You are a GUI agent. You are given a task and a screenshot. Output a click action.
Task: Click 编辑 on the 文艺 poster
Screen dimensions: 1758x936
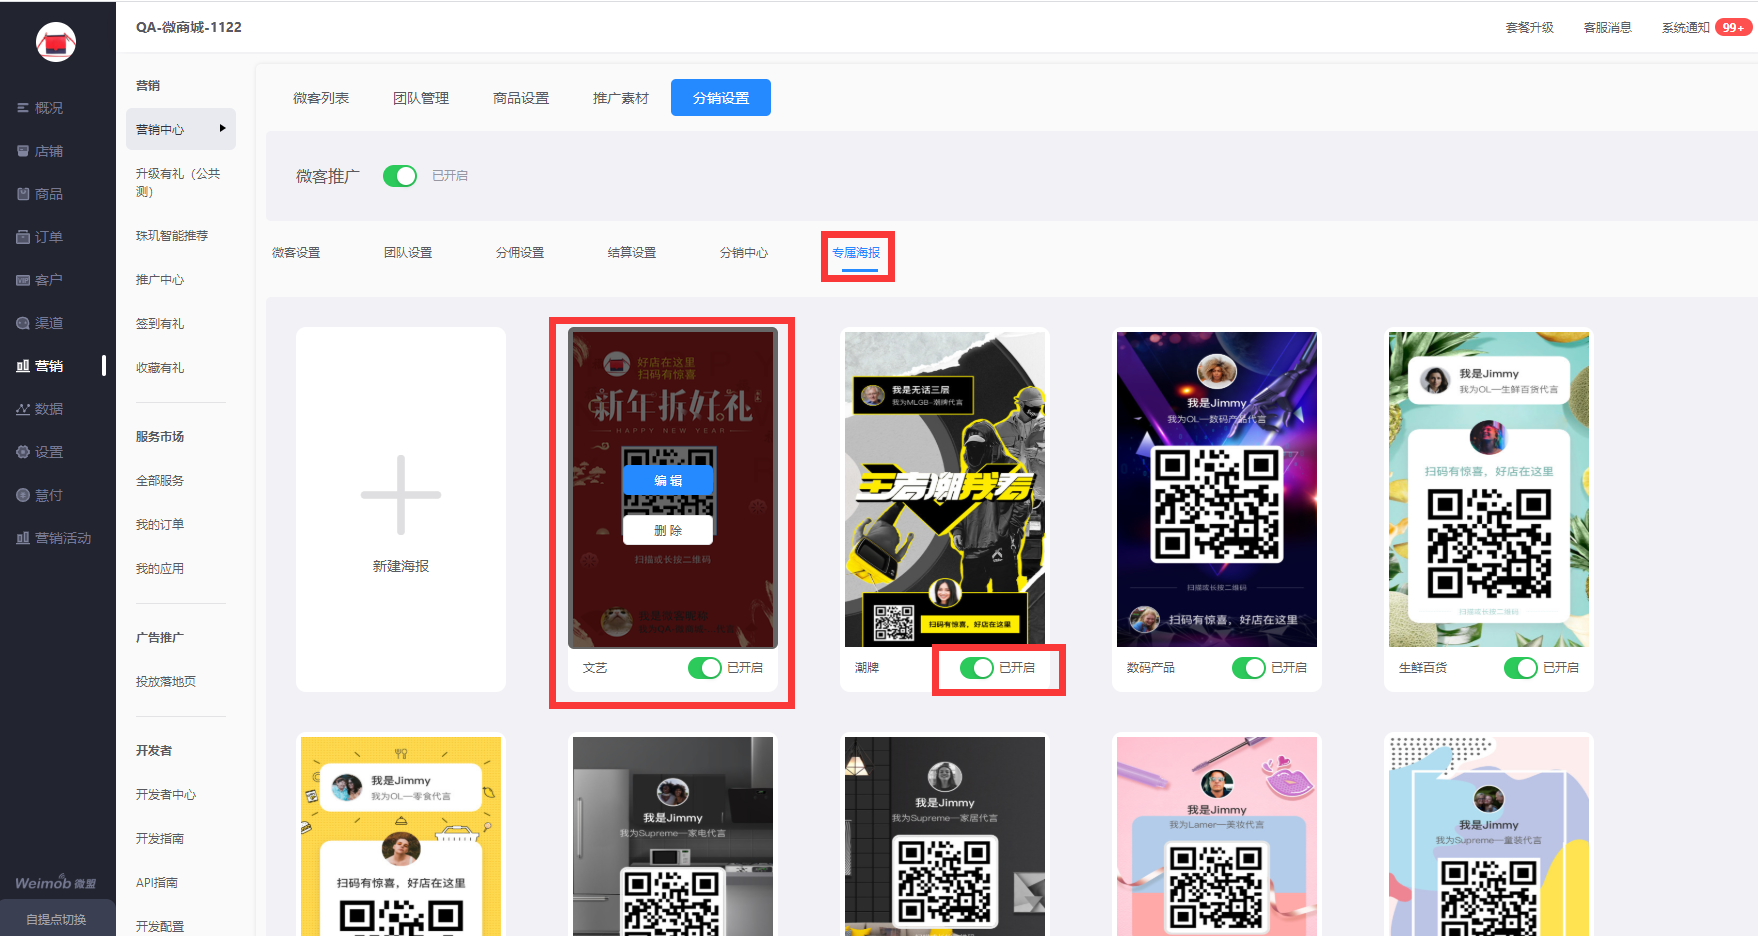pos(668,481)
